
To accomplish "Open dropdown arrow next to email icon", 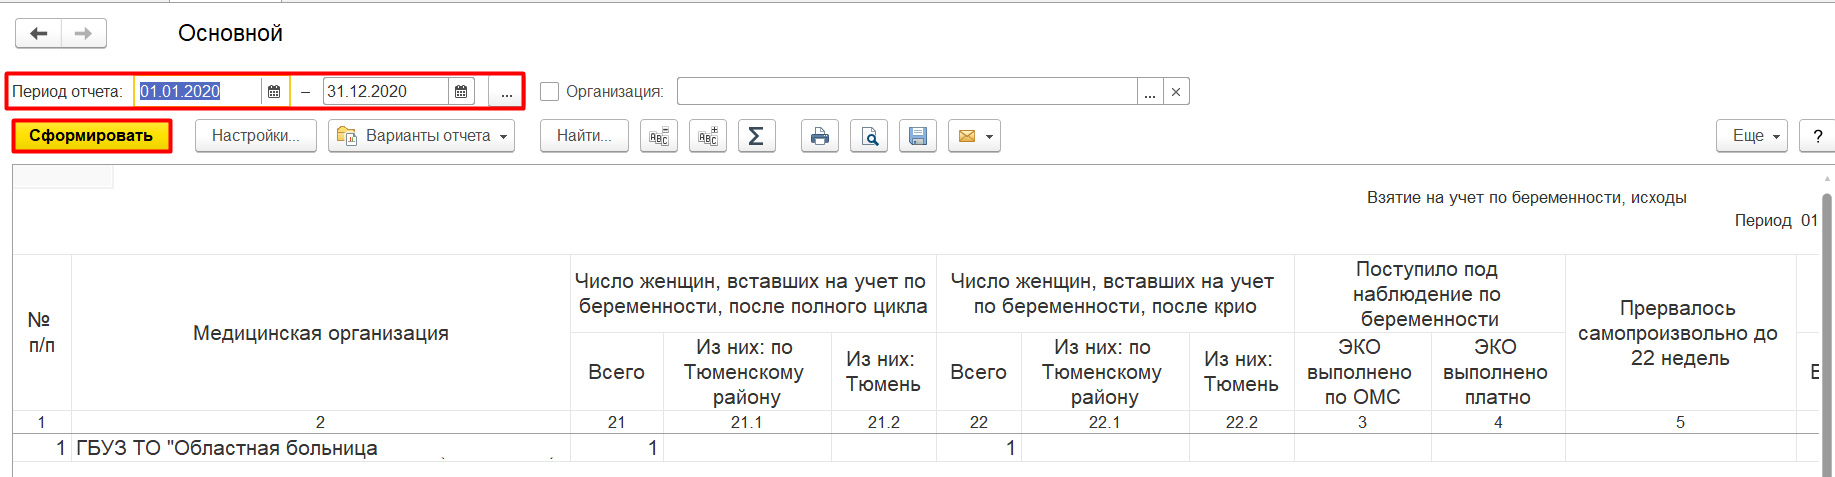I will coord(989,136).
